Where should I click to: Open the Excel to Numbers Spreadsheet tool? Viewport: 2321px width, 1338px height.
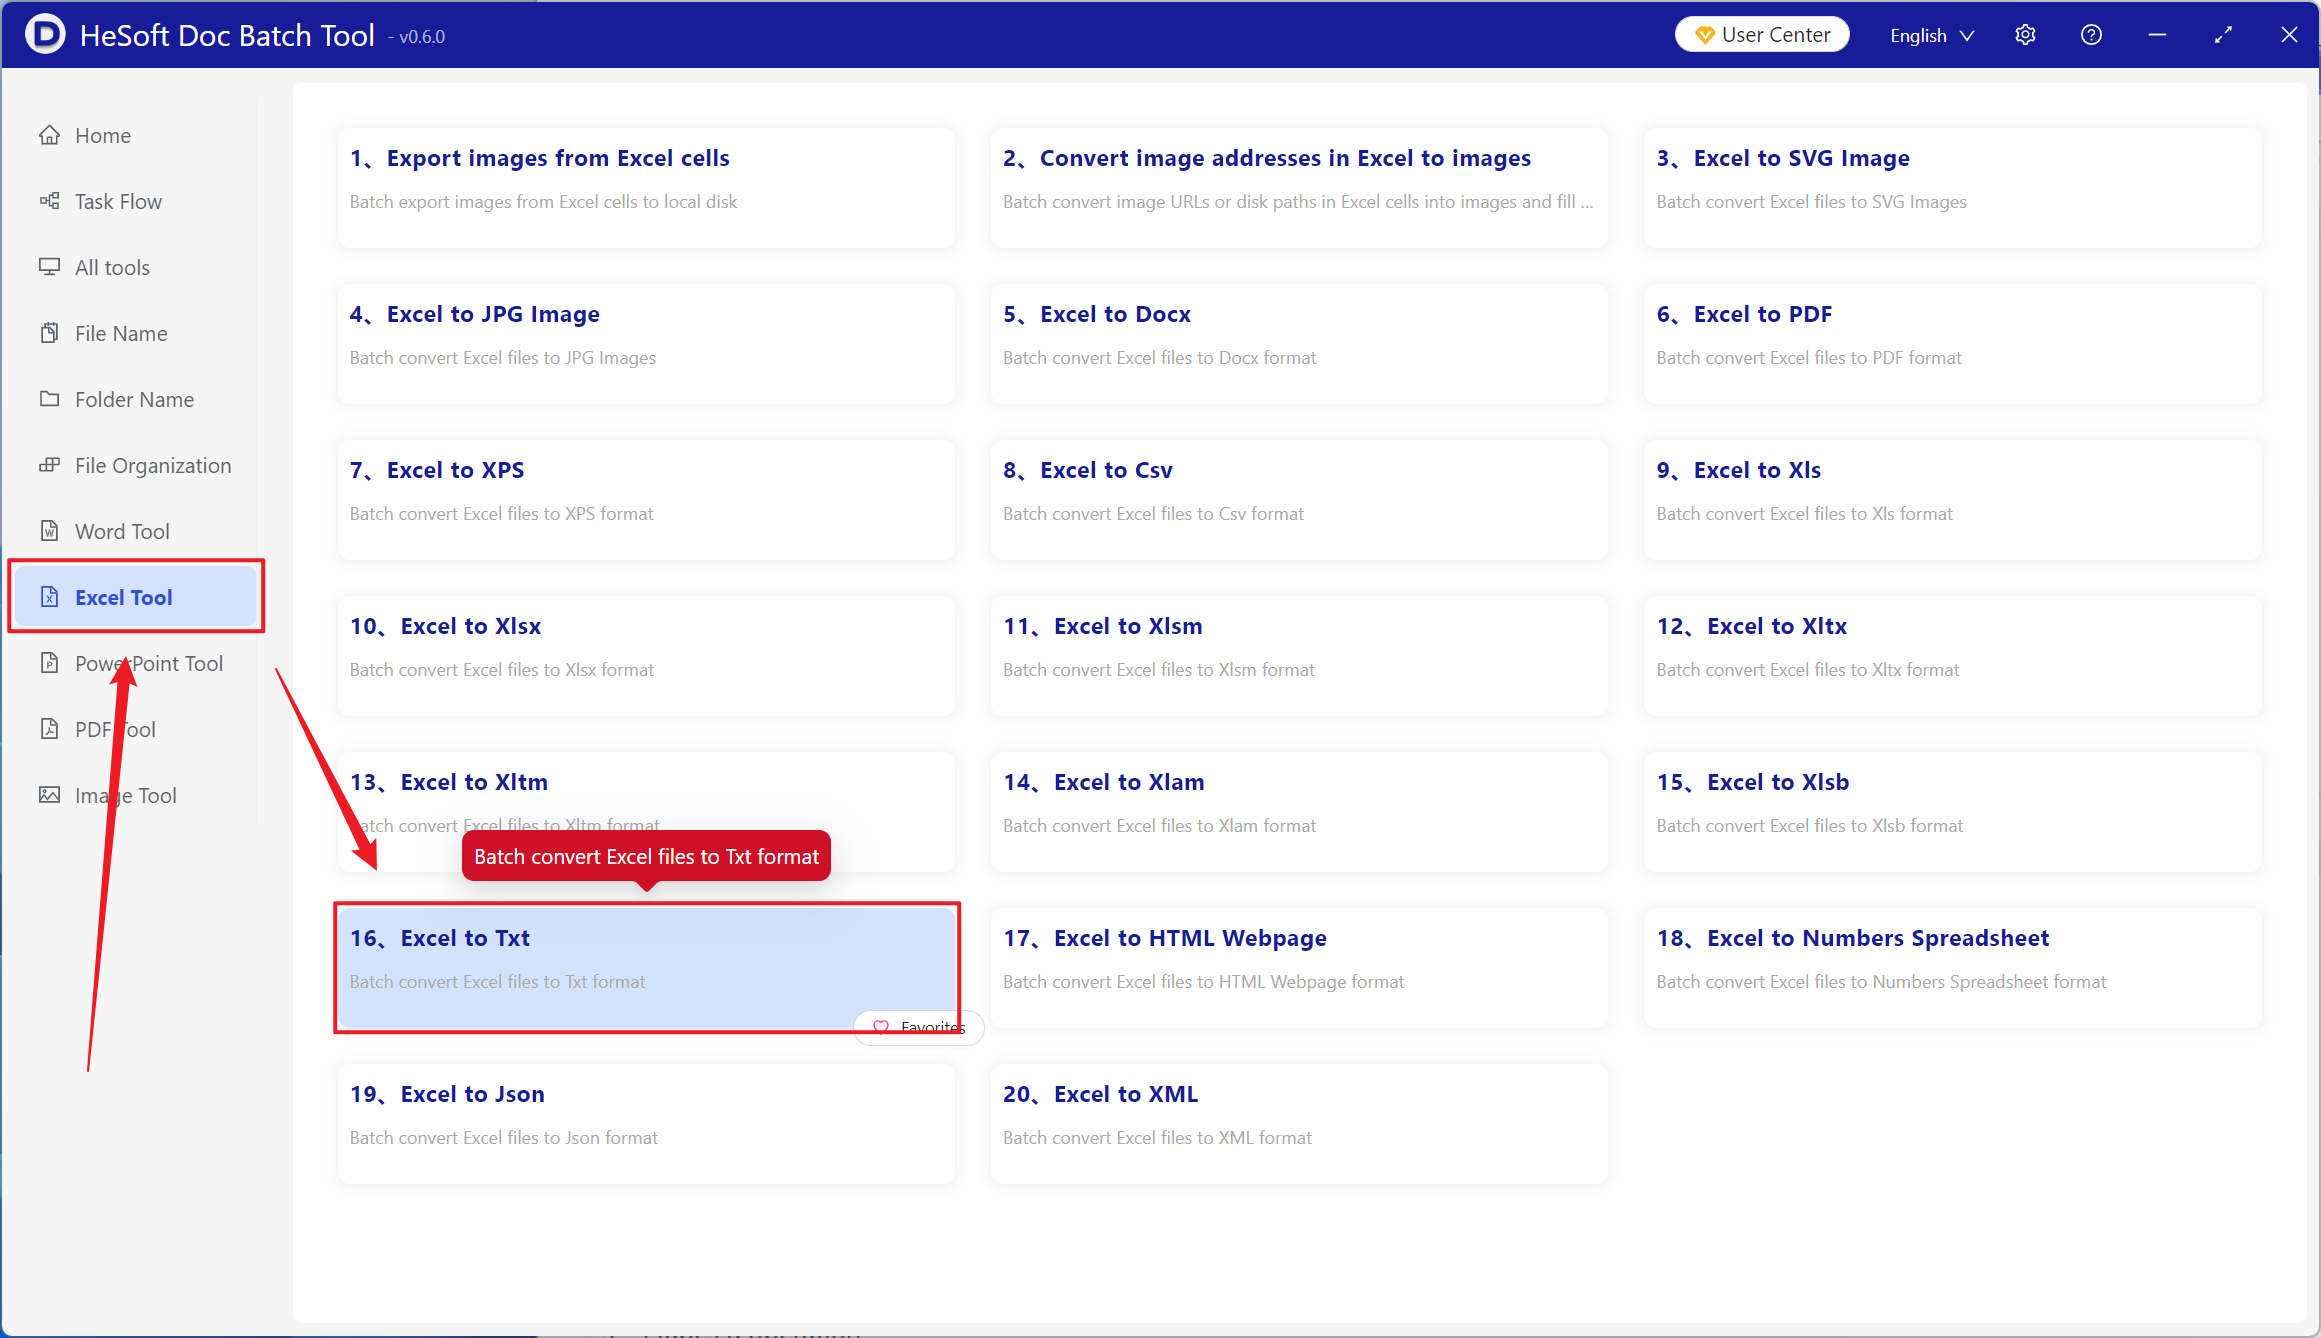[1952, 967]
